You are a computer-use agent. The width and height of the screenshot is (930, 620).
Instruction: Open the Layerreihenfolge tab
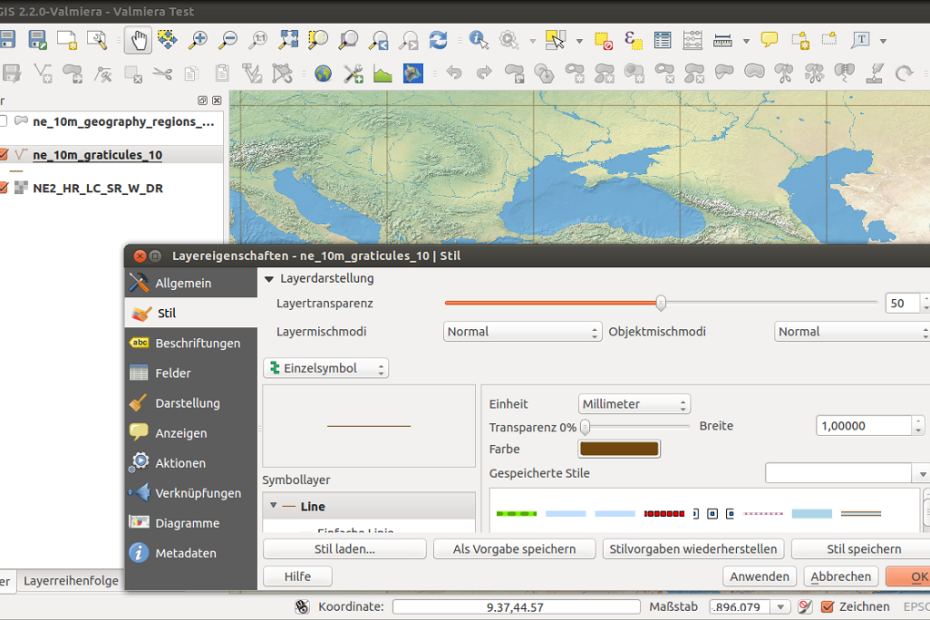pos(70,580)
